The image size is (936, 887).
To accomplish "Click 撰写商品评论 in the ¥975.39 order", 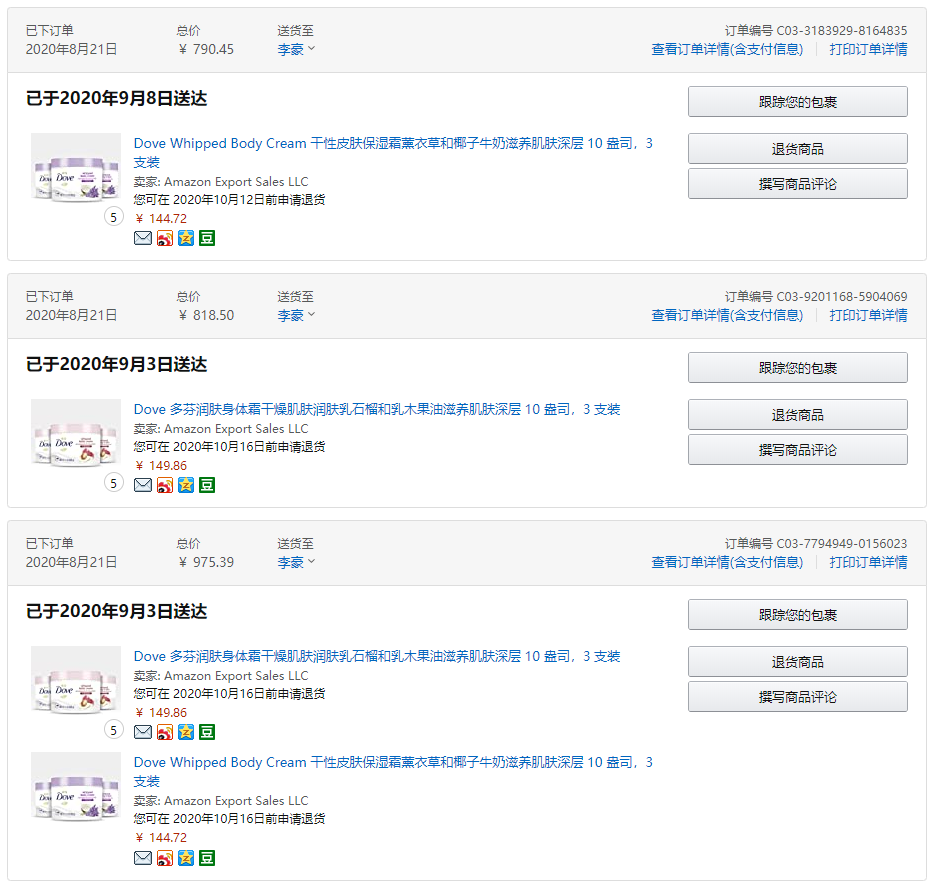I will tap(797, 697).
